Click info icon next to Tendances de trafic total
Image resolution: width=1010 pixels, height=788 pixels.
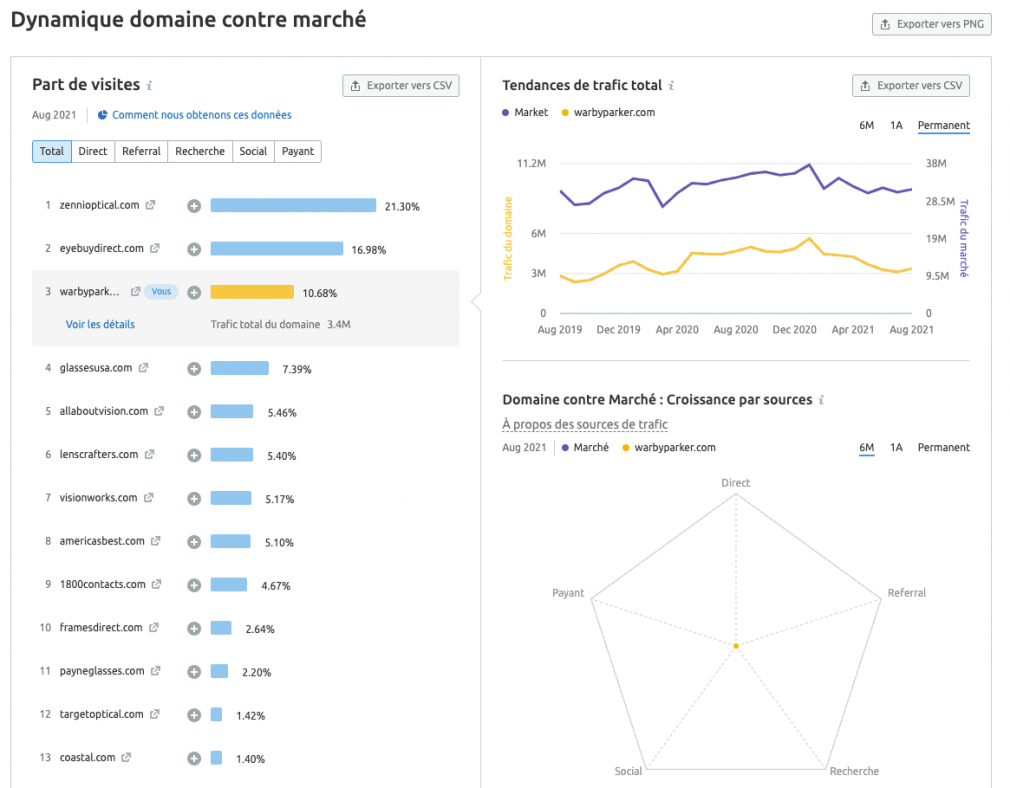(x=671, y=85)
